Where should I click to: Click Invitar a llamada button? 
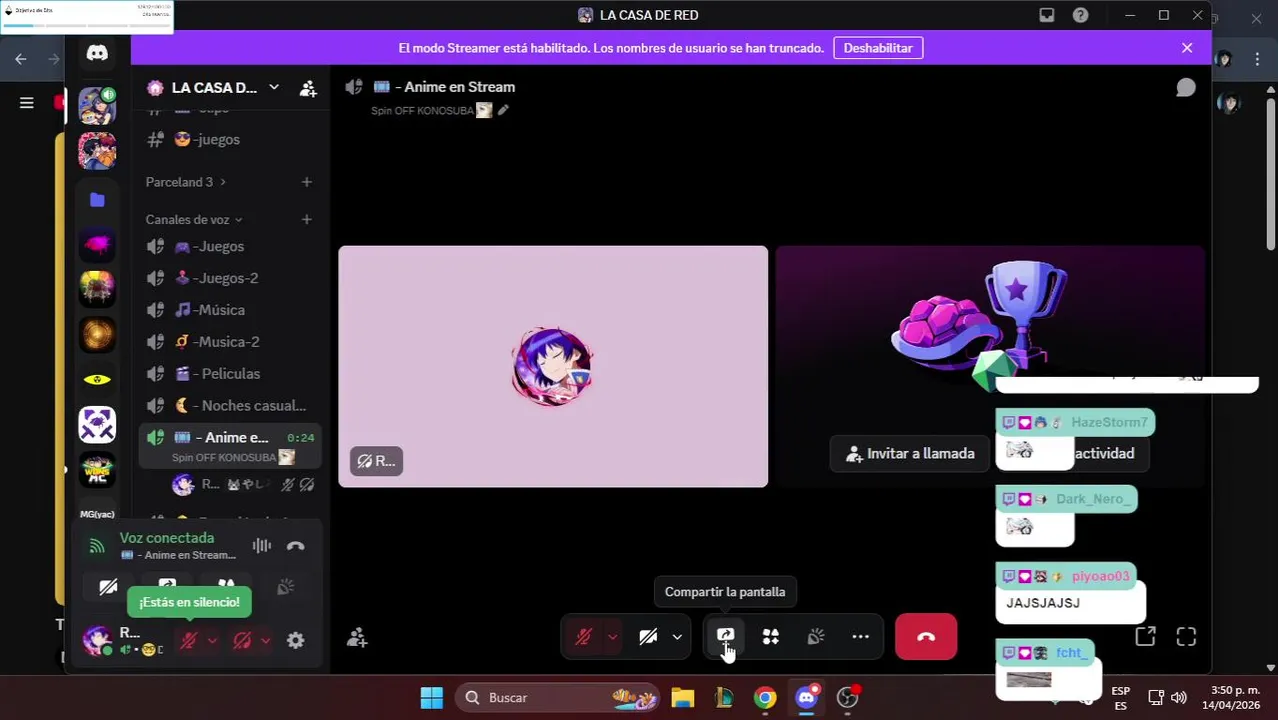(909, 453)
